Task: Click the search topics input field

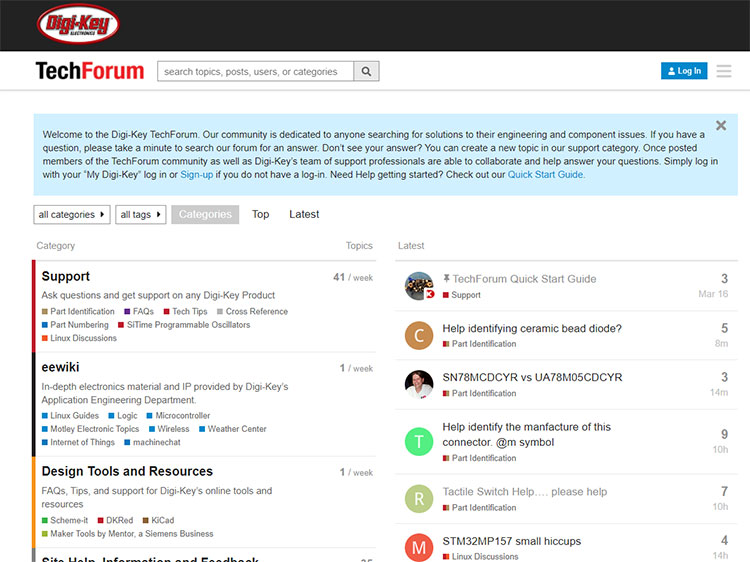Action: (255, 72)
